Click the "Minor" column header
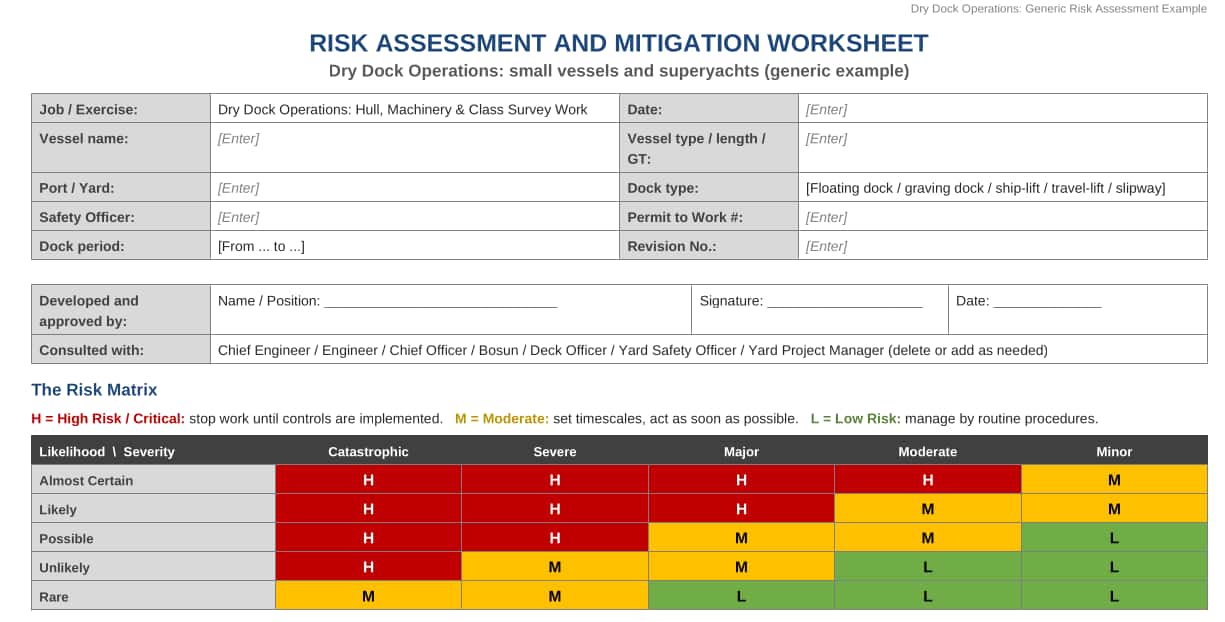 point(1114,451)
